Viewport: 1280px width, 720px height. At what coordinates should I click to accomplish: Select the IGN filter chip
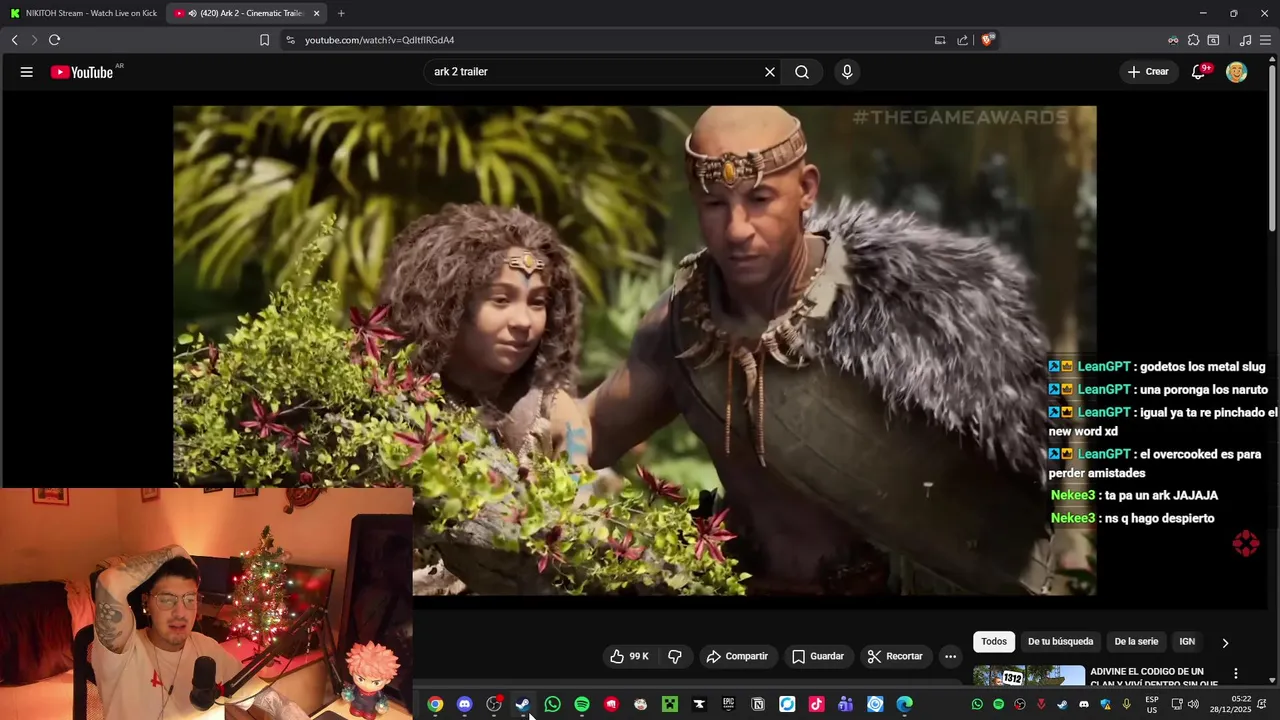click(x=1187, y=642)
